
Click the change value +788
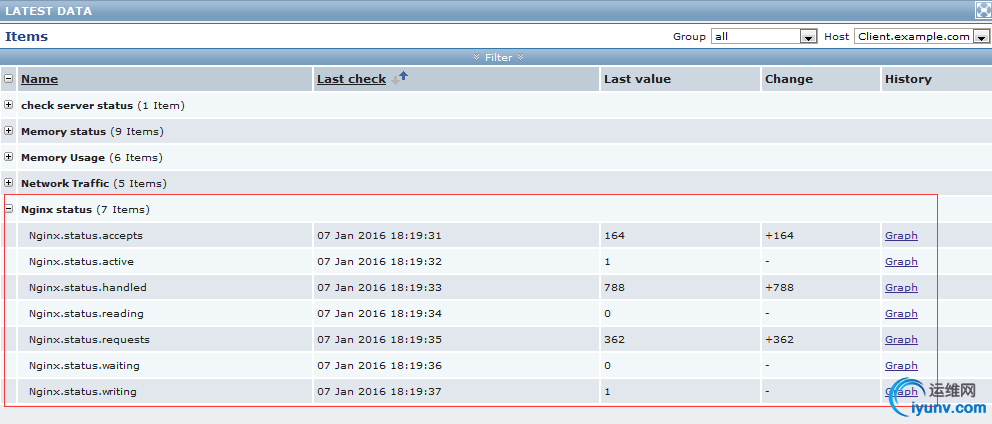[x=779, y=287]
